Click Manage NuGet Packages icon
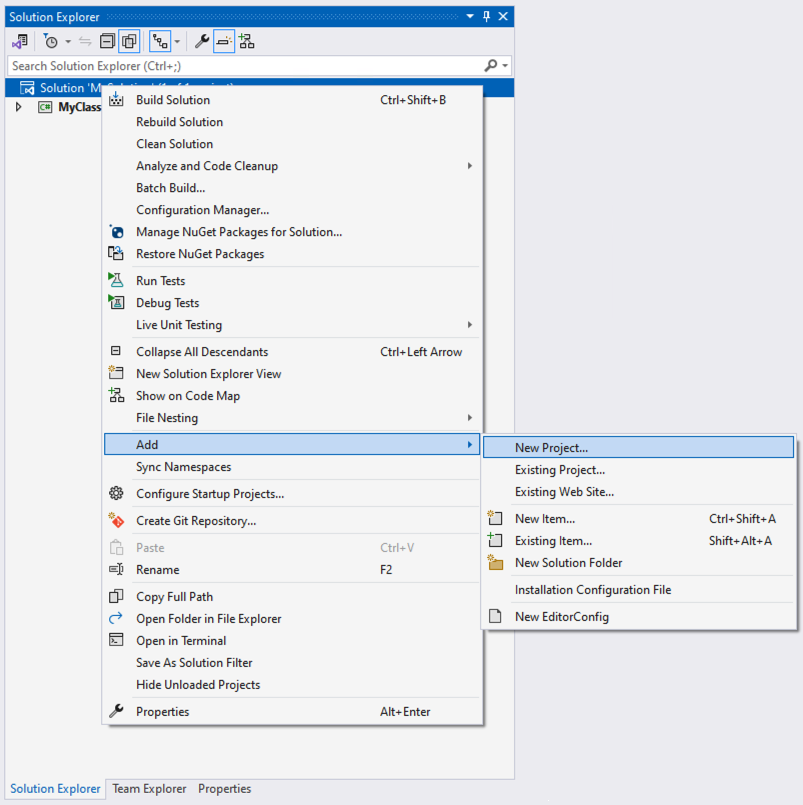This screenshot has width=803, height=805. [x=117, y=232]
